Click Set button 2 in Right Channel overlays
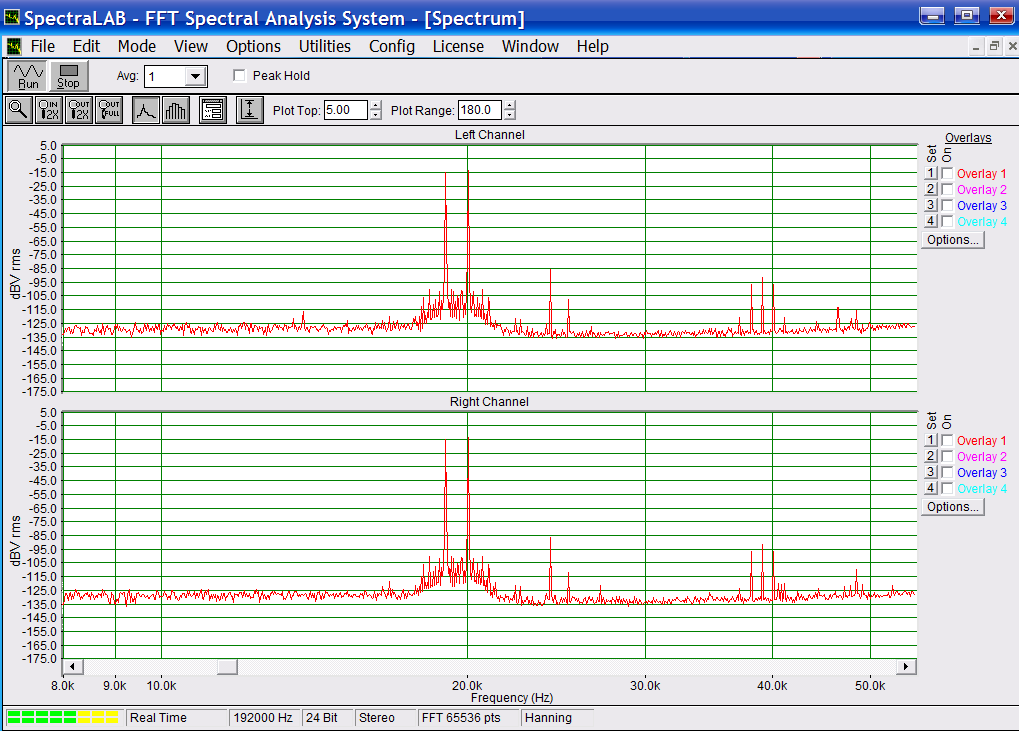 tap(930, 457)
